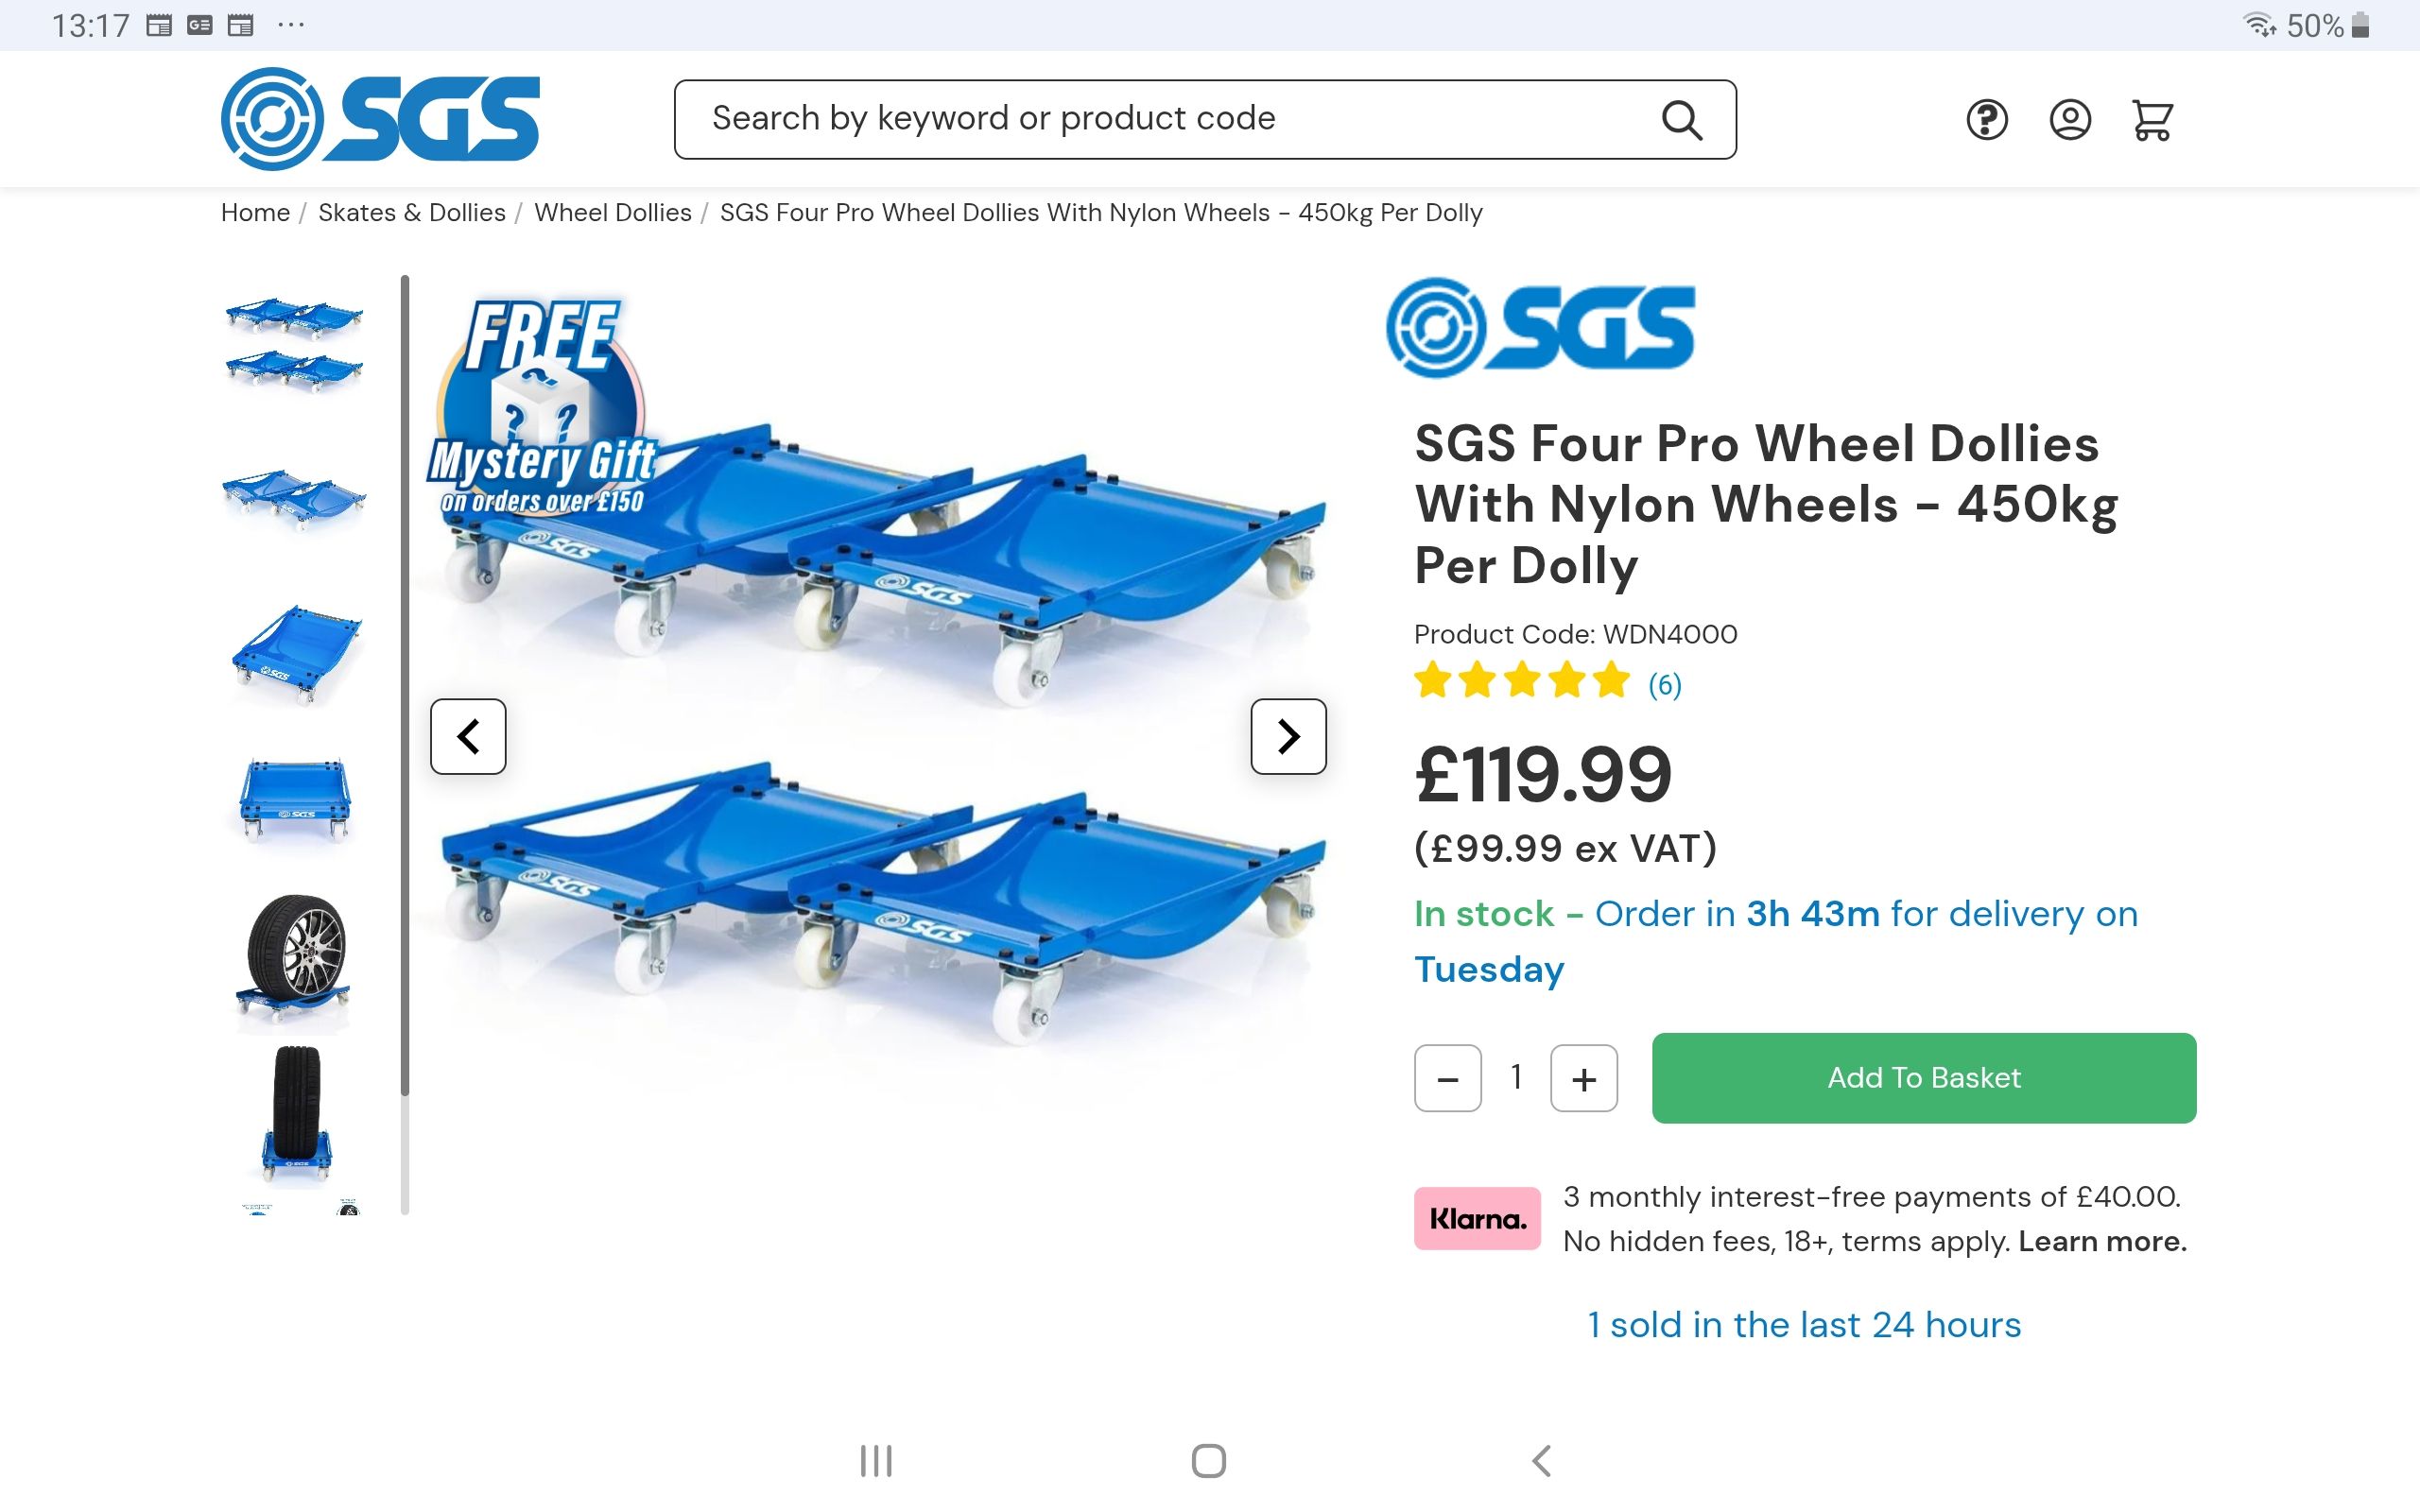Go to Wheel Dollies breadcrumb

[x=612, y=213]
